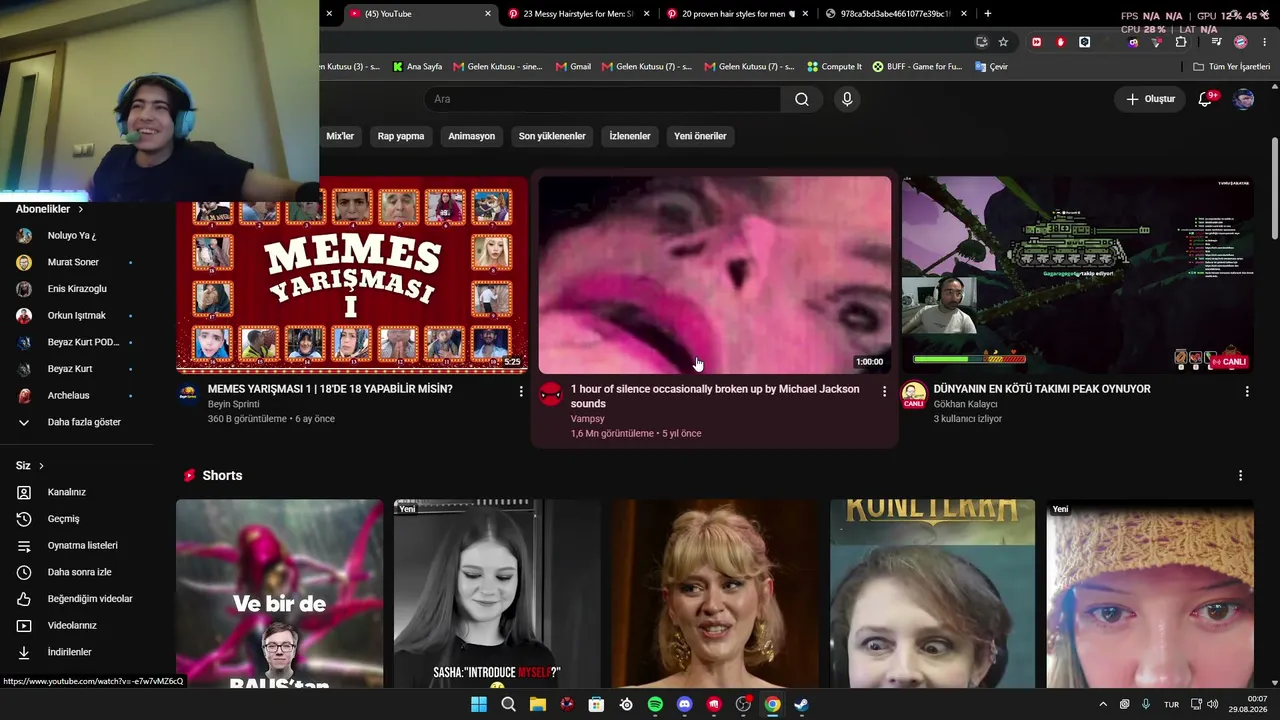Select the Animasyon filter chip
The image size is (1280, 720).
[472, 136]
